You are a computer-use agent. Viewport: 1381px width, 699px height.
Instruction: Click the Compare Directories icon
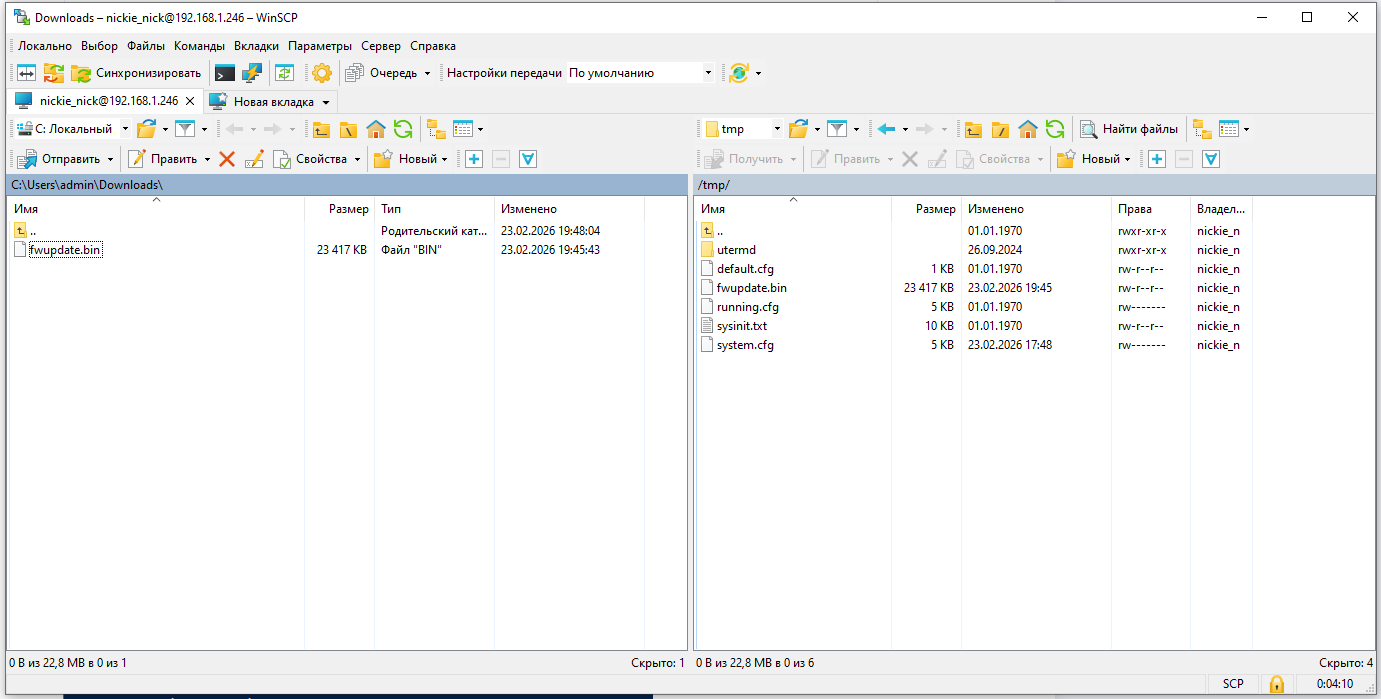point(26,73)
